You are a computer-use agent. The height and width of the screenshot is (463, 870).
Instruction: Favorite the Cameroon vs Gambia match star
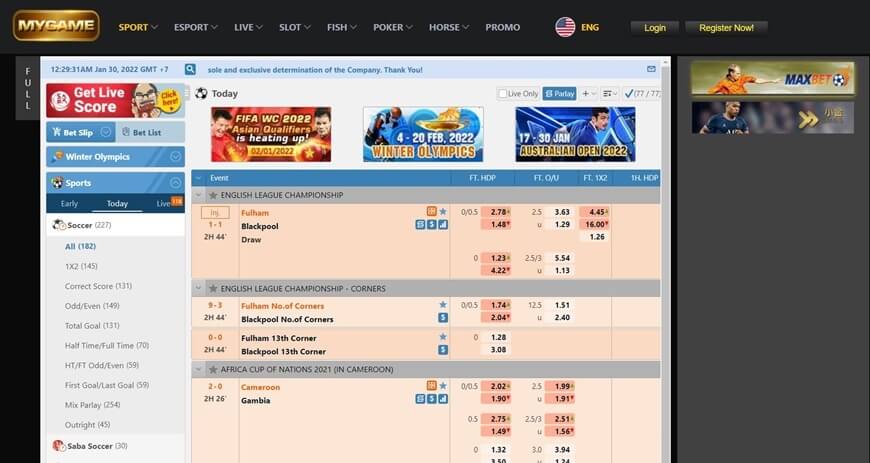pos(443,386)
